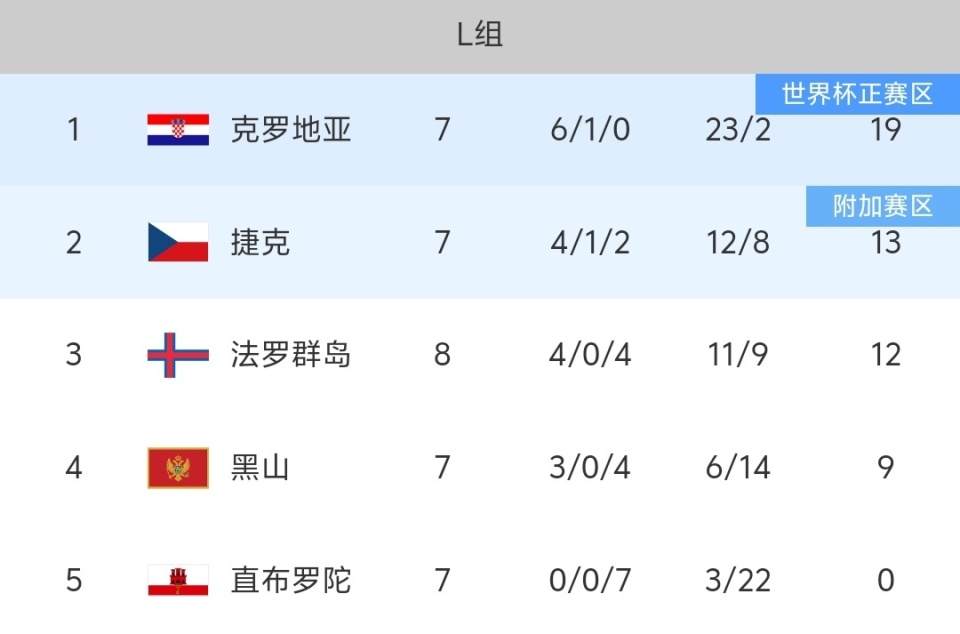Select the L组 group header
The height and width of the screenshot is (634, 960).
(480, 35)
